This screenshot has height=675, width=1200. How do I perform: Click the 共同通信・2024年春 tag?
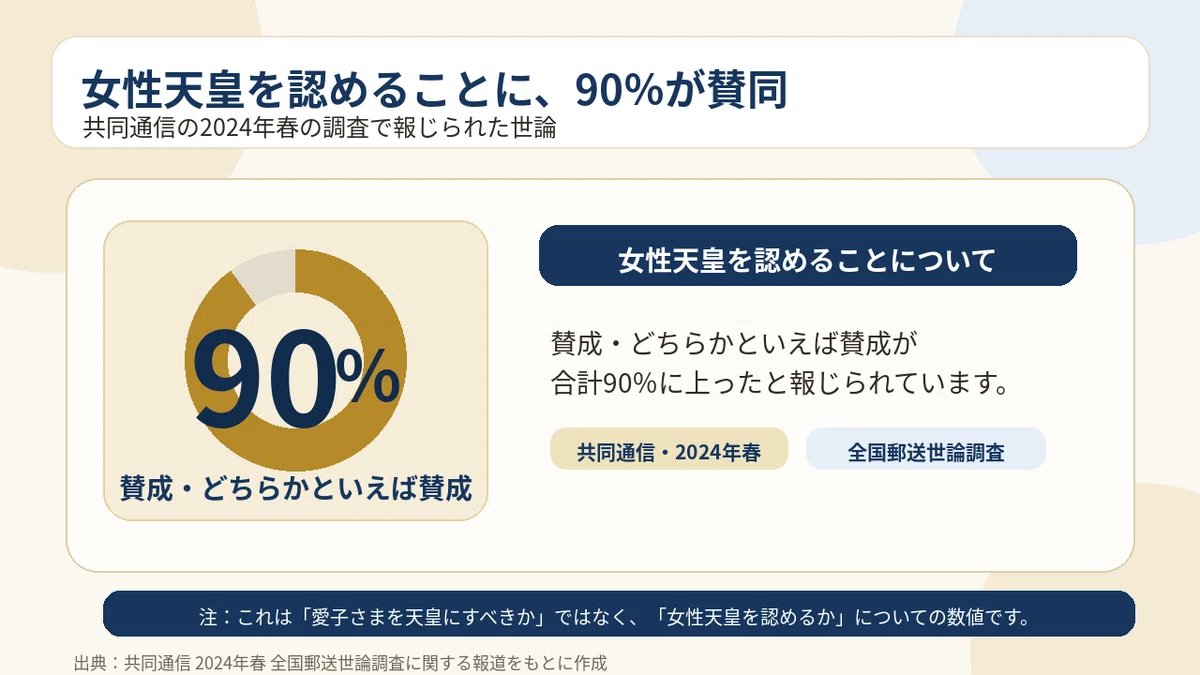click(x=669, y=449)
